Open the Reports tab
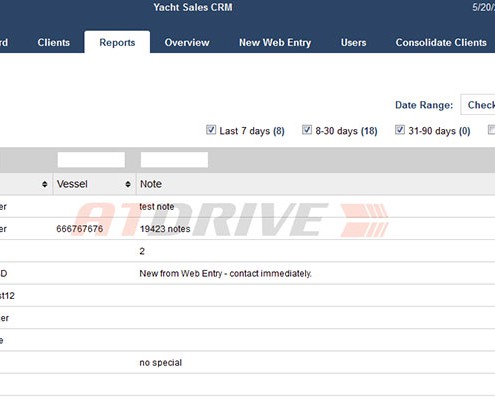Viewport: 495px width, 400px height. [117, 43]
